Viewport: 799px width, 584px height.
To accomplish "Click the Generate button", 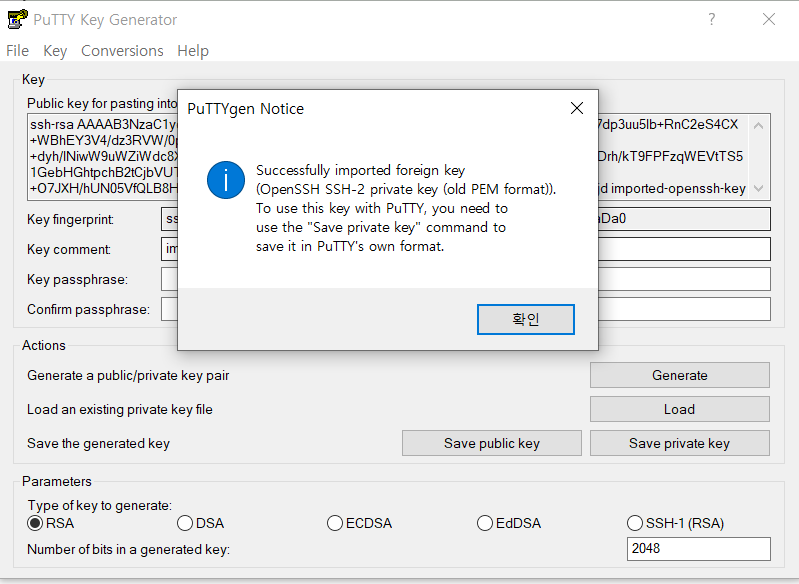I will pyautogui.click(x=679, y=375).
